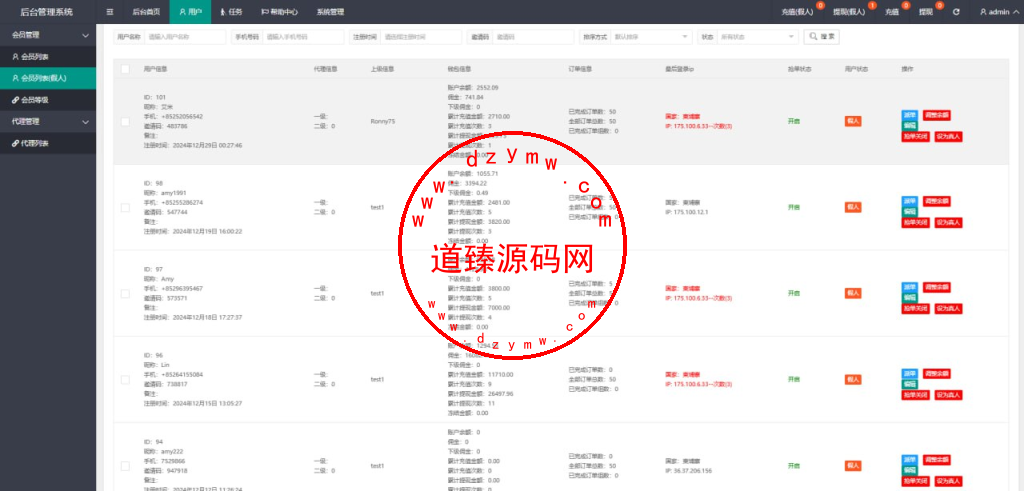
Task: Open 代理列表 in the sidebar
Action: pyautogui.click(x=48, y=143)
